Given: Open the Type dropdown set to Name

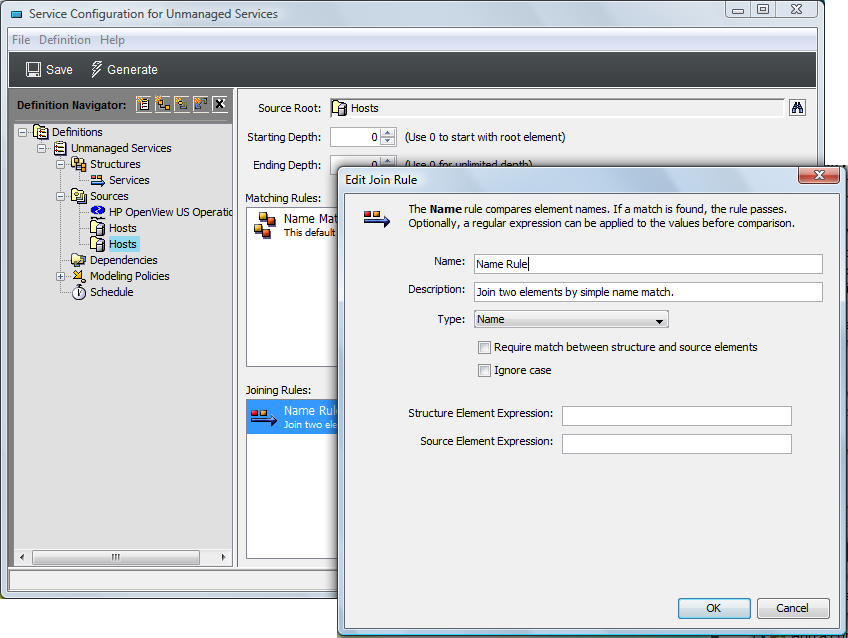Looking at the screenshot, I should point(571,319).
